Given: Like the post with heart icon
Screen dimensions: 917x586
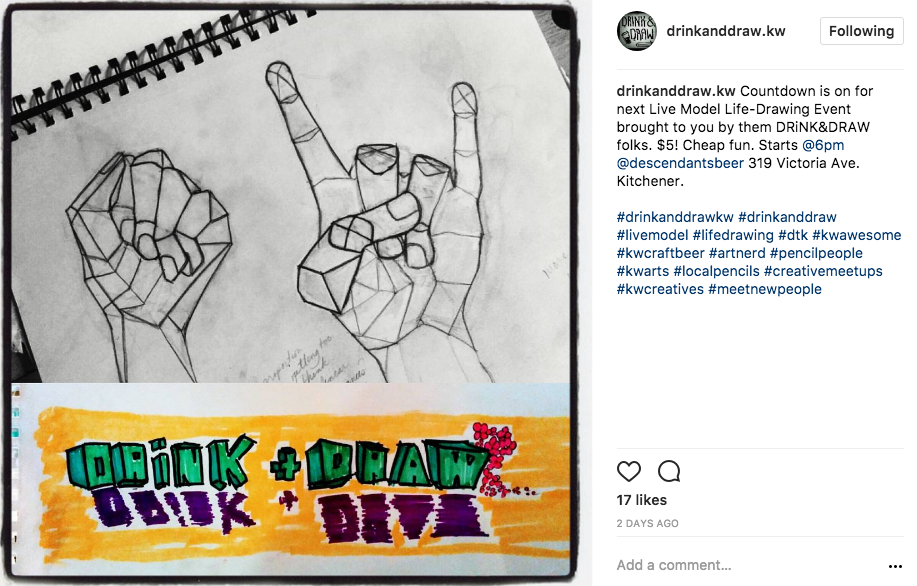Looking at the screenshot, I should click(x=629, y=471).
